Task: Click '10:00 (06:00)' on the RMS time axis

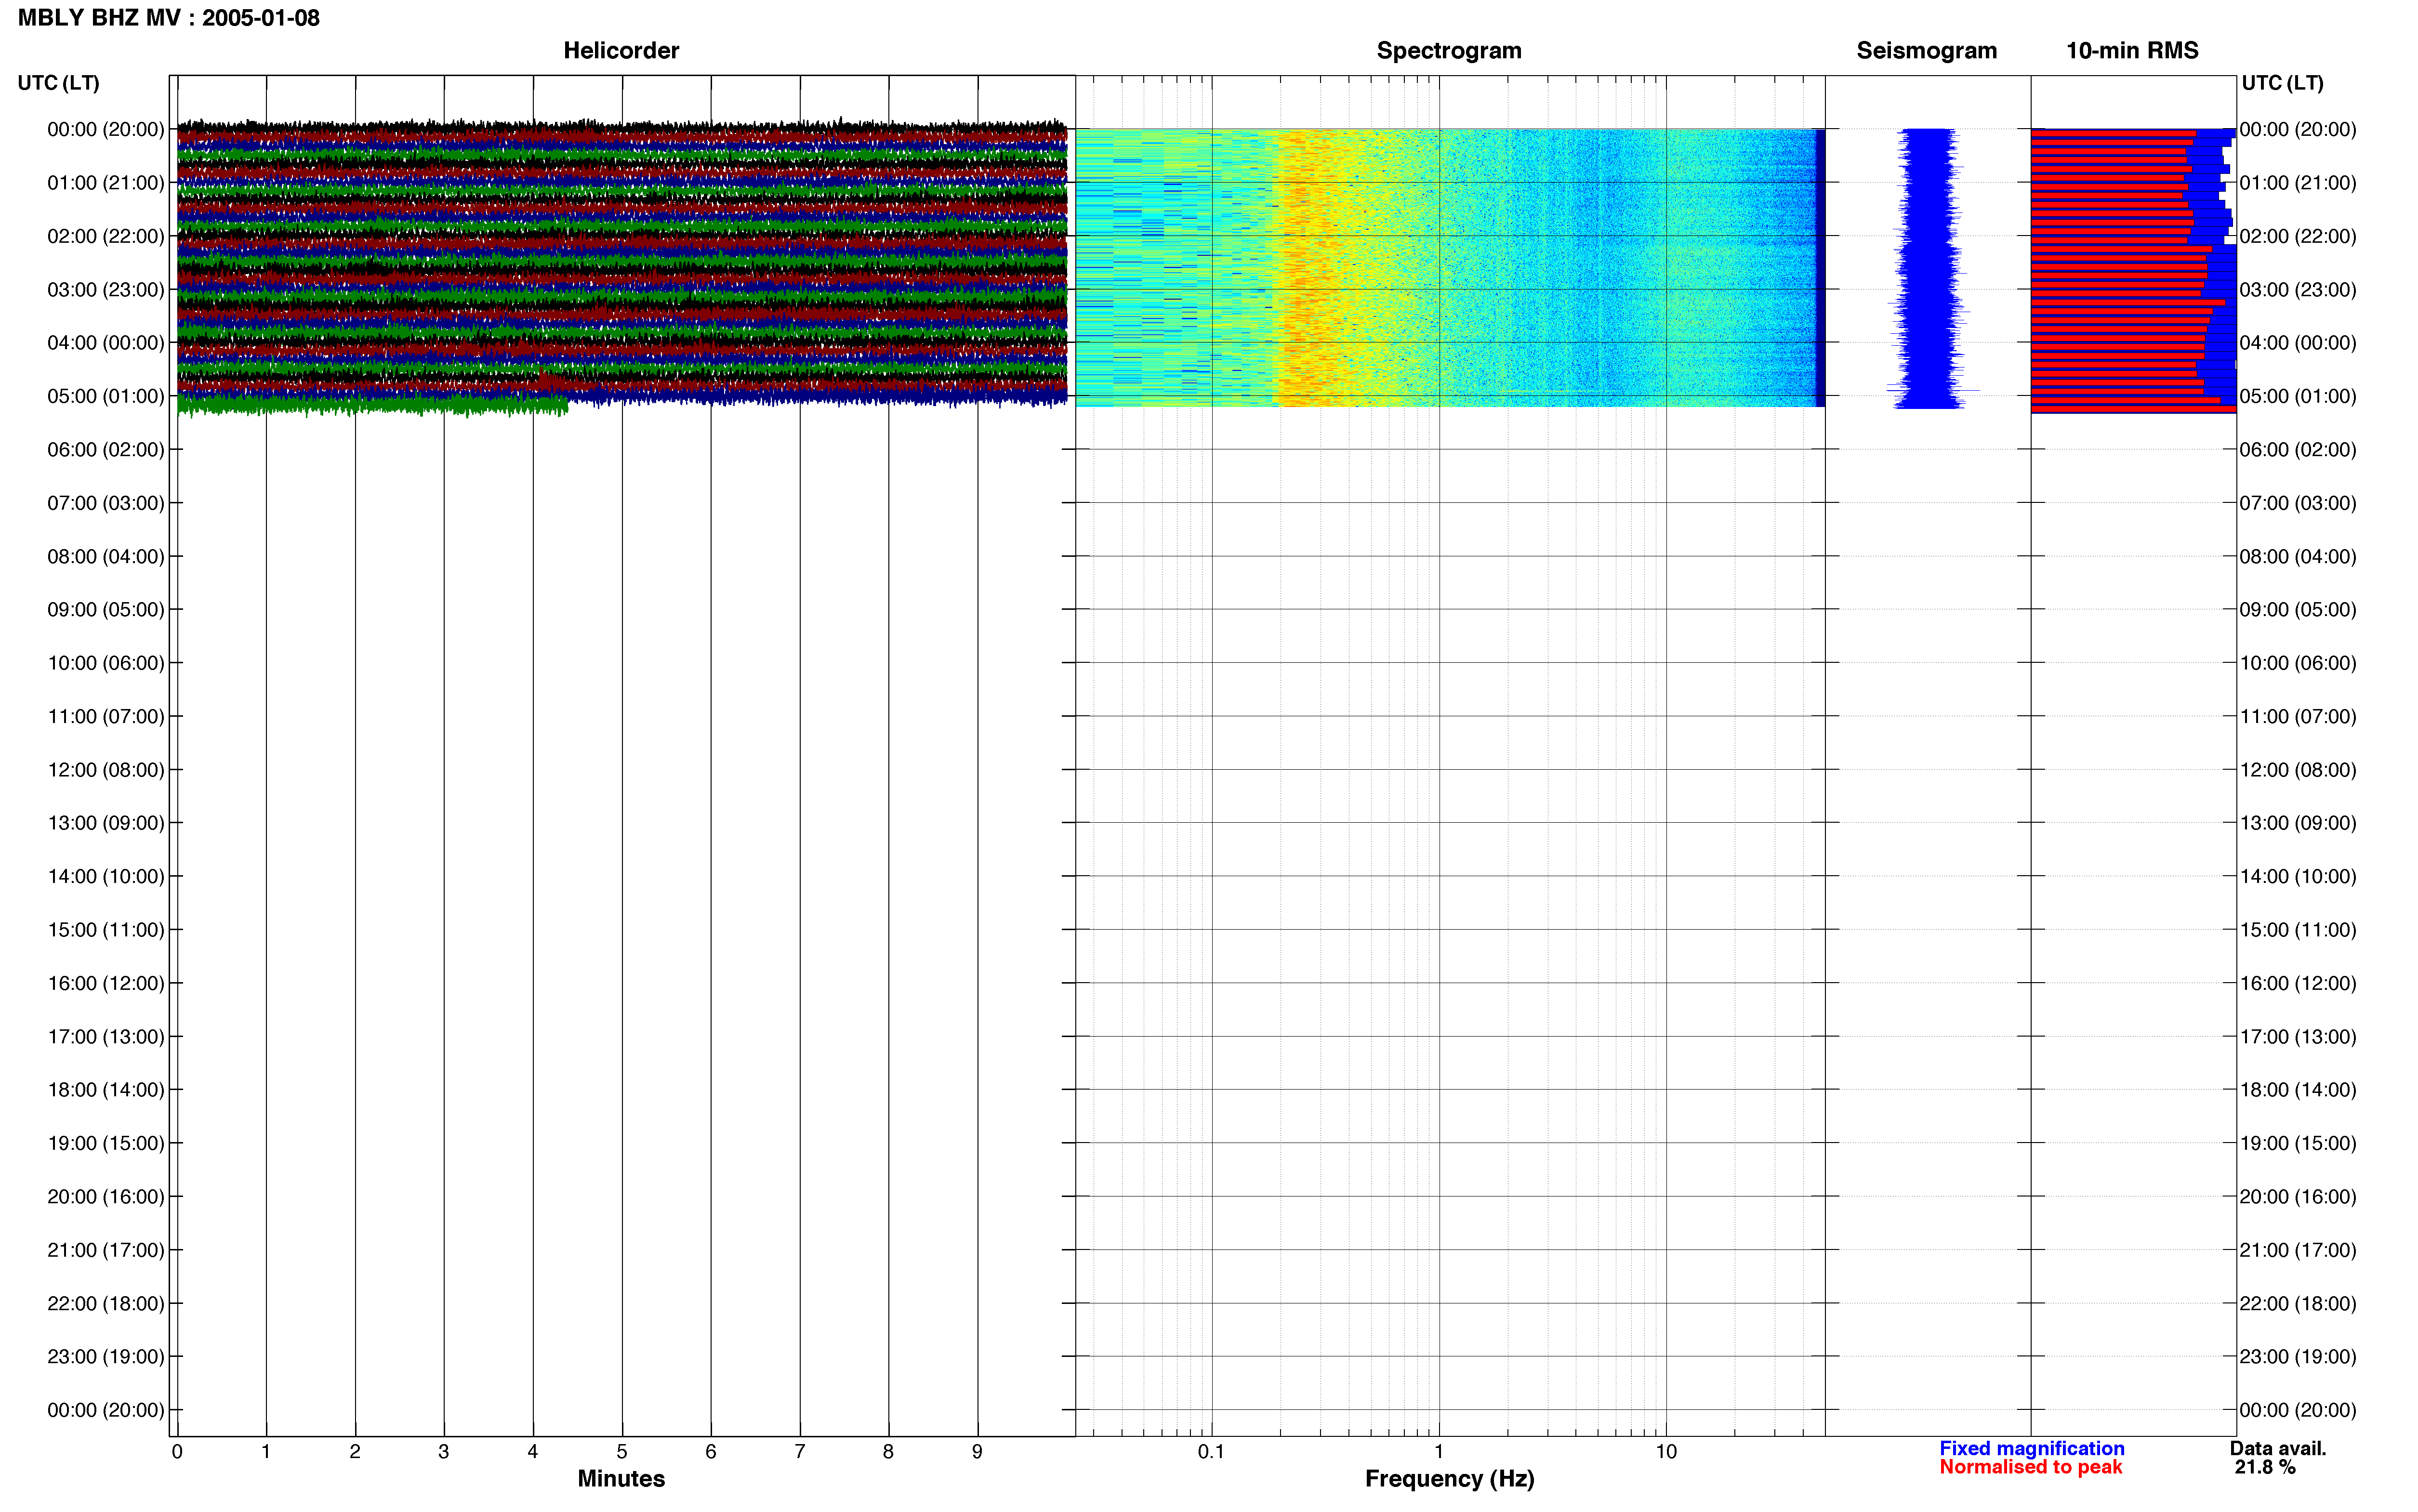Action: coord(2298,663)
